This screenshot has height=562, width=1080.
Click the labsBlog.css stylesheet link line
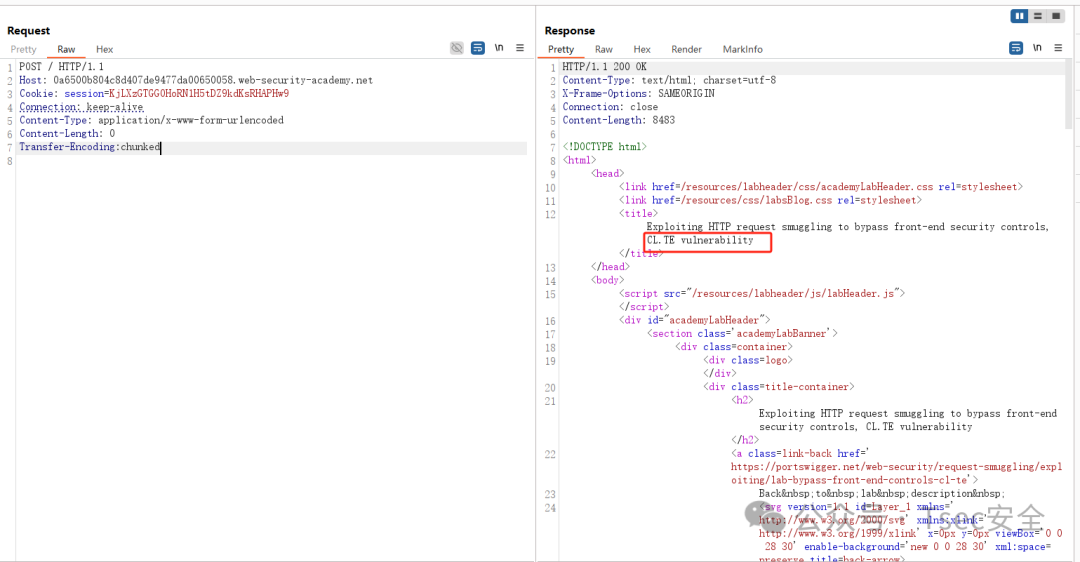[x=770, y=200]
